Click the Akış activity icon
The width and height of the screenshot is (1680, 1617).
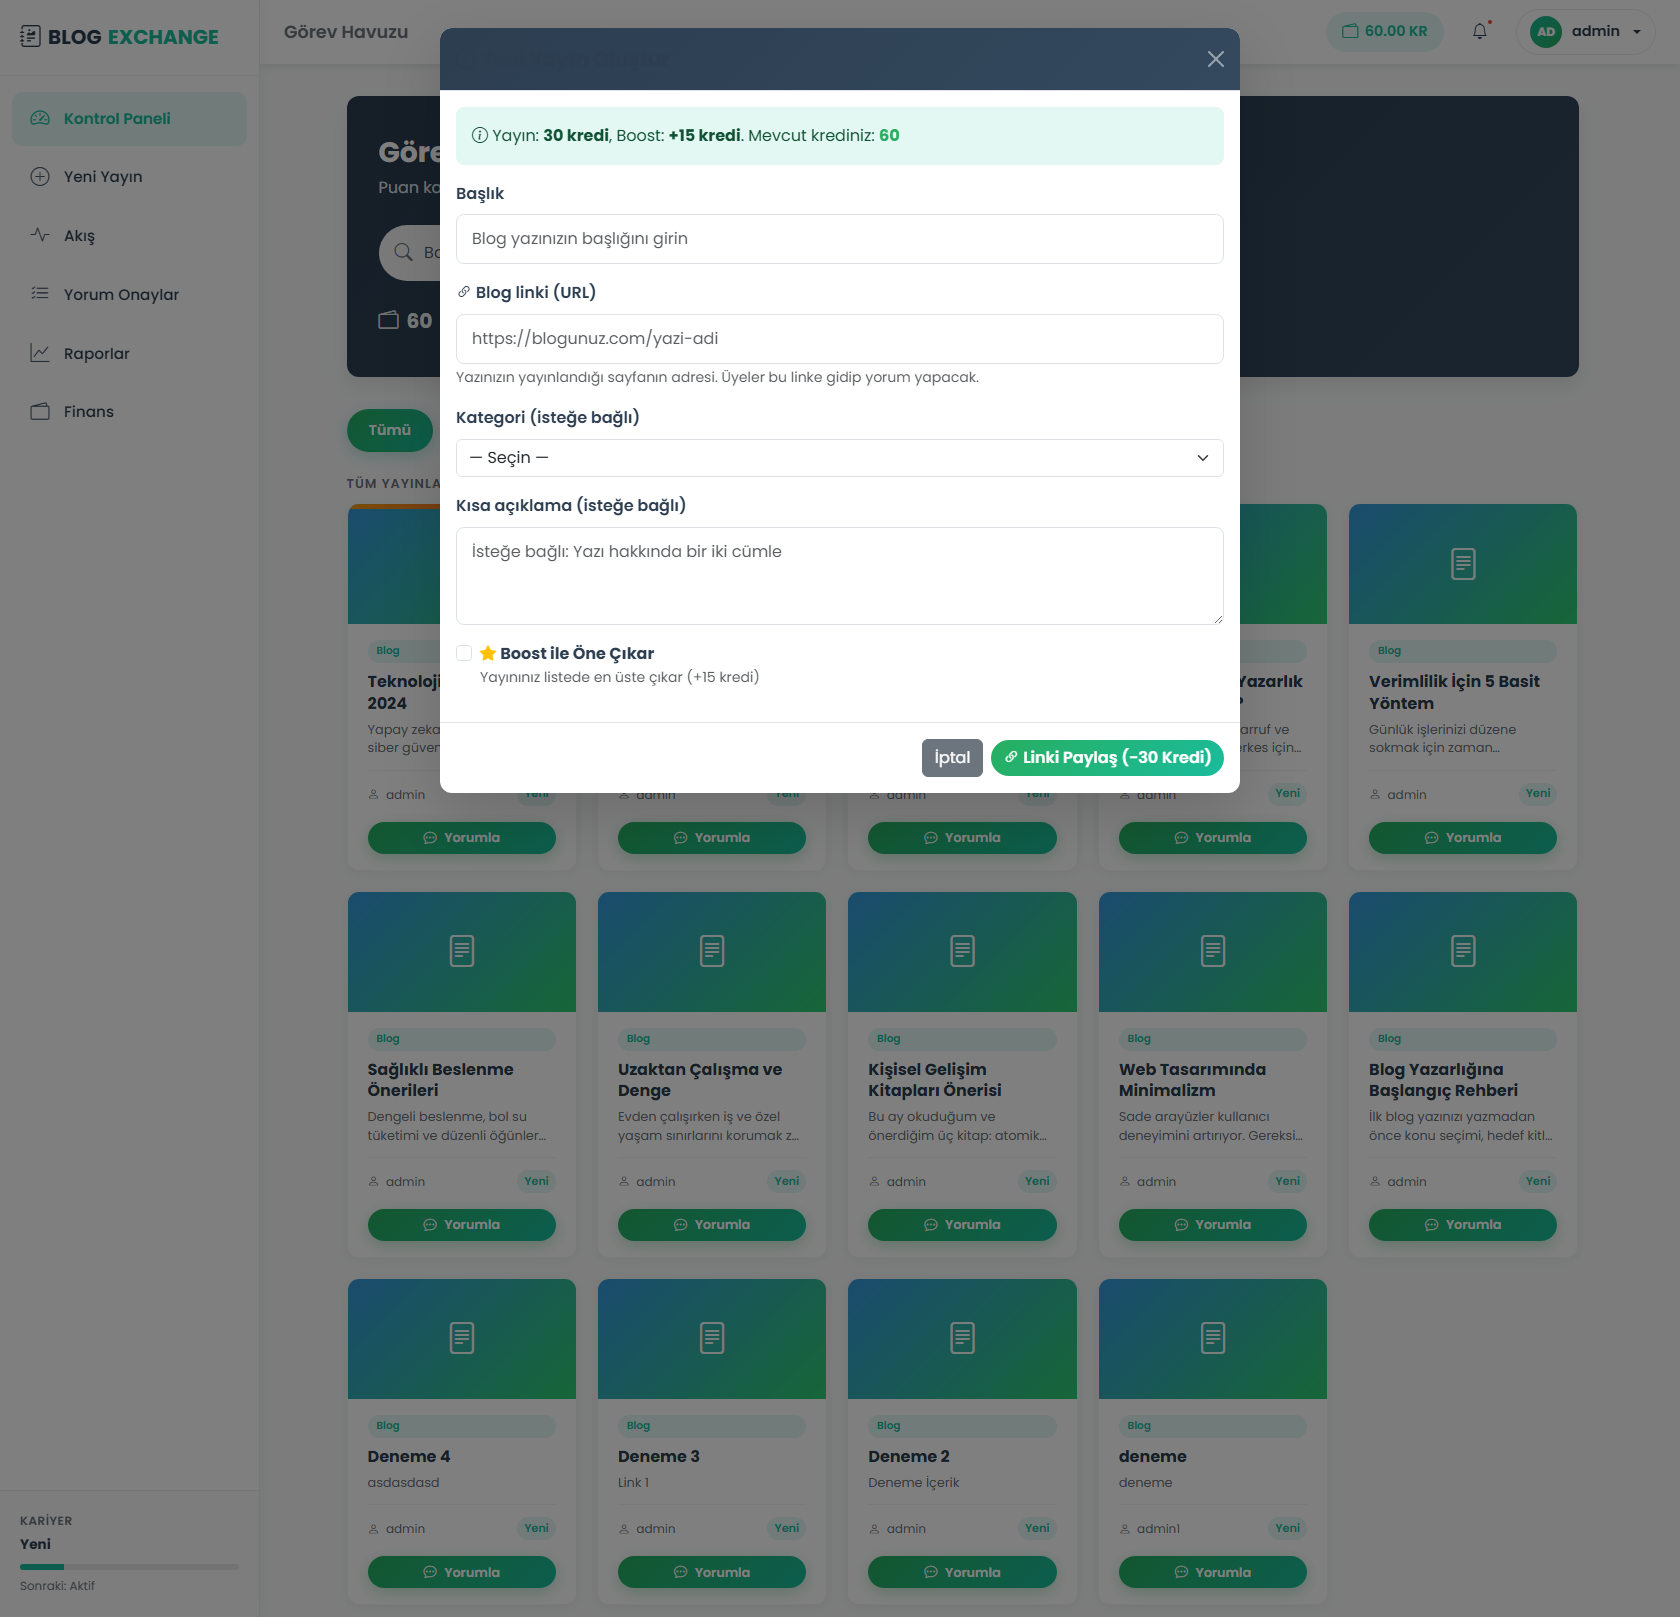pos(40,235)
